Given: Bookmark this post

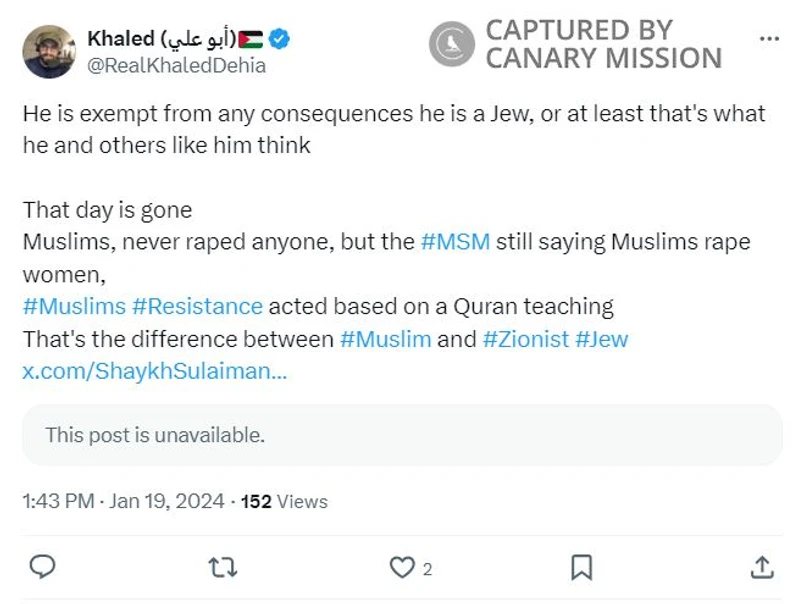Looking at the screenshot, I should [x=581, y=567].
